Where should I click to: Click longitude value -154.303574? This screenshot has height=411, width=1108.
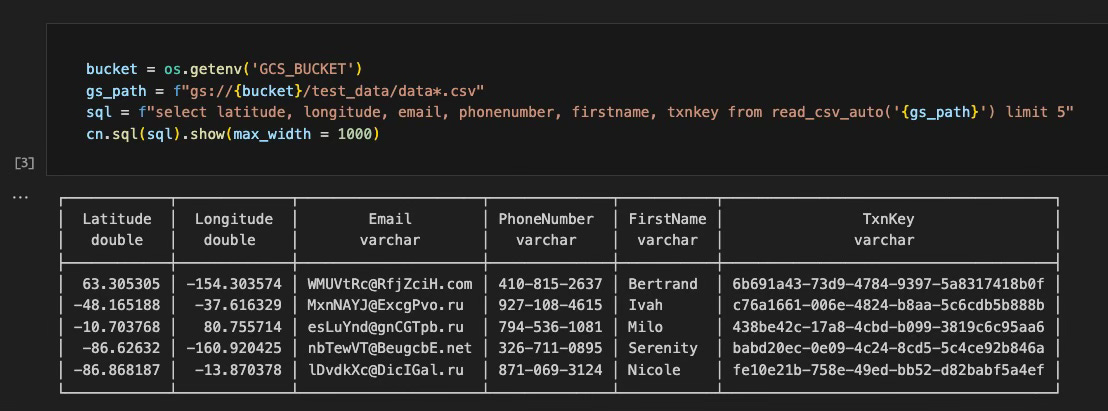tap(234, 284)
